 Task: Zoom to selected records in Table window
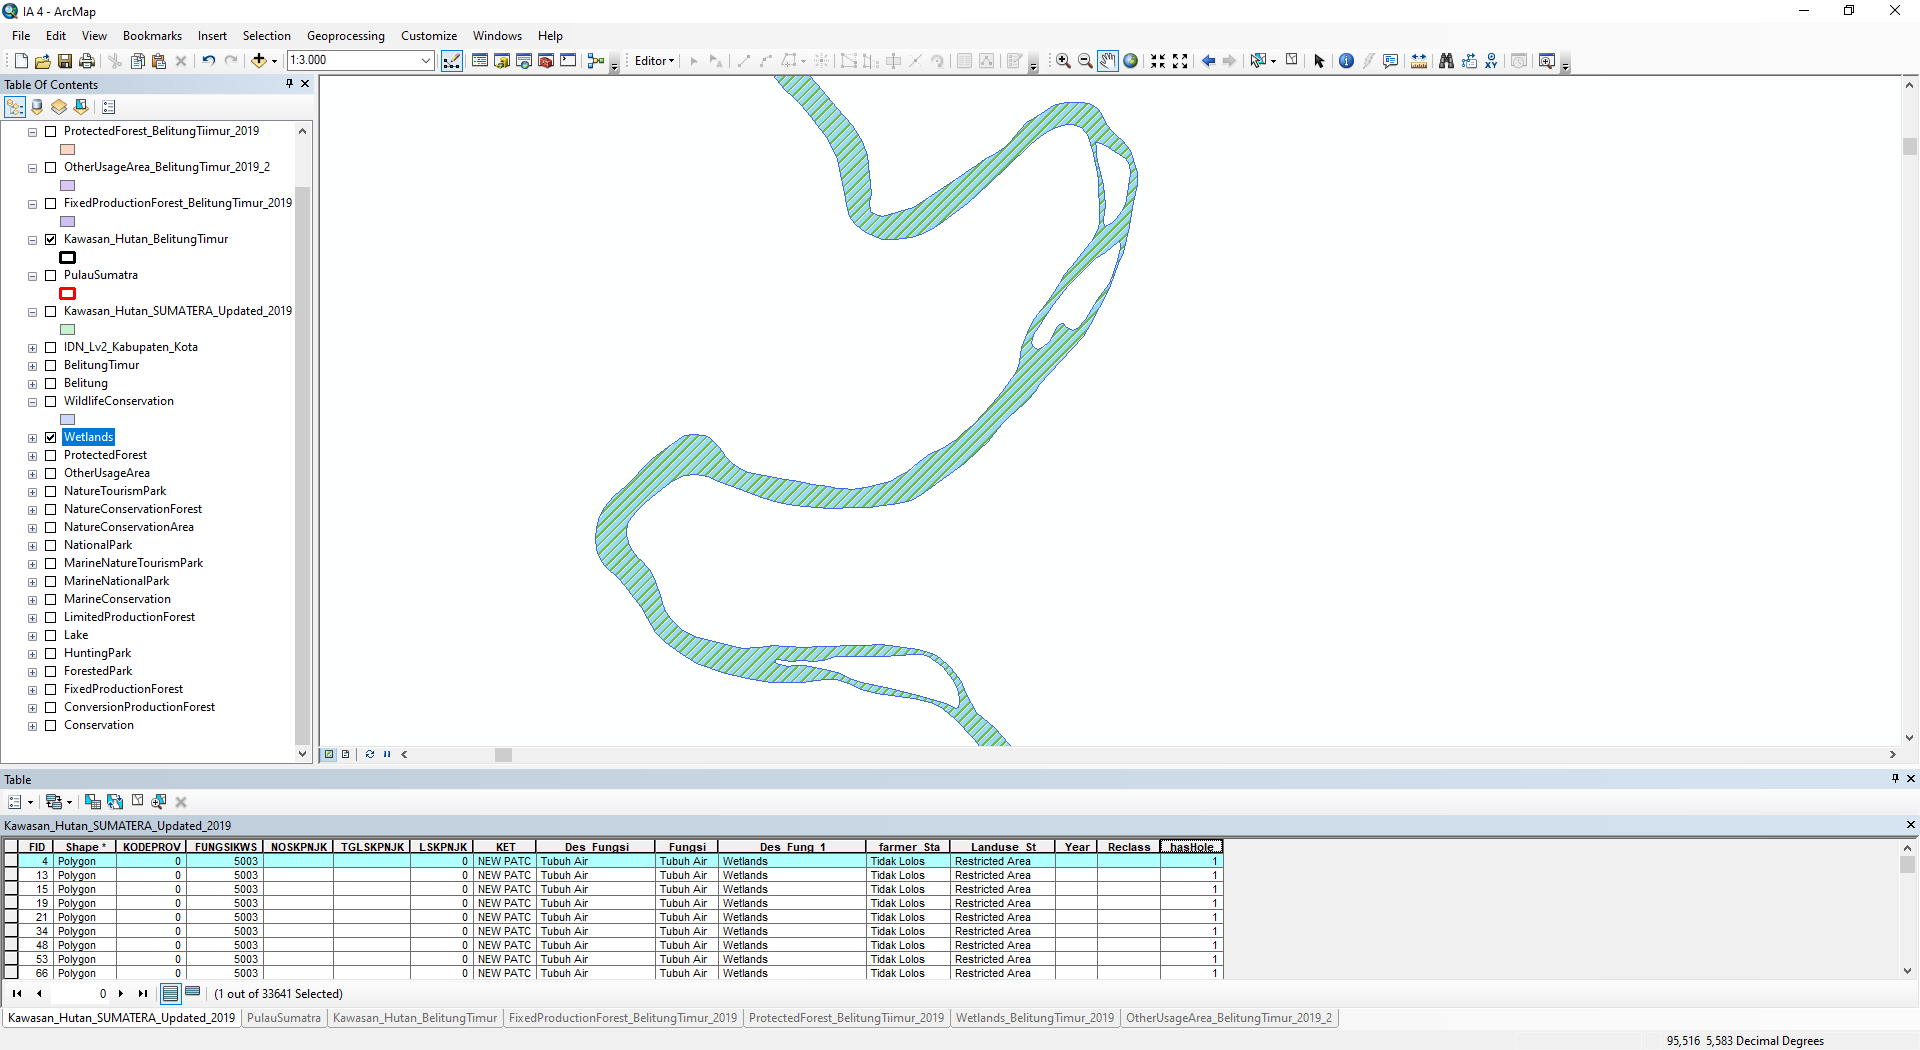point(159,802)
